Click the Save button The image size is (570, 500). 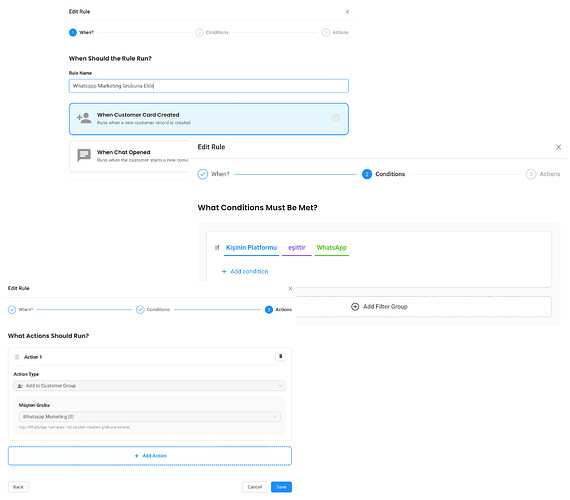pos(281,487)
